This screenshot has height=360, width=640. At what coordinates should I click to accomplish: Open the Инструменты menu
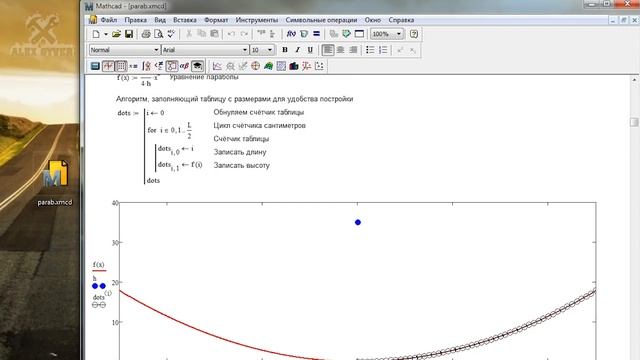257,20
